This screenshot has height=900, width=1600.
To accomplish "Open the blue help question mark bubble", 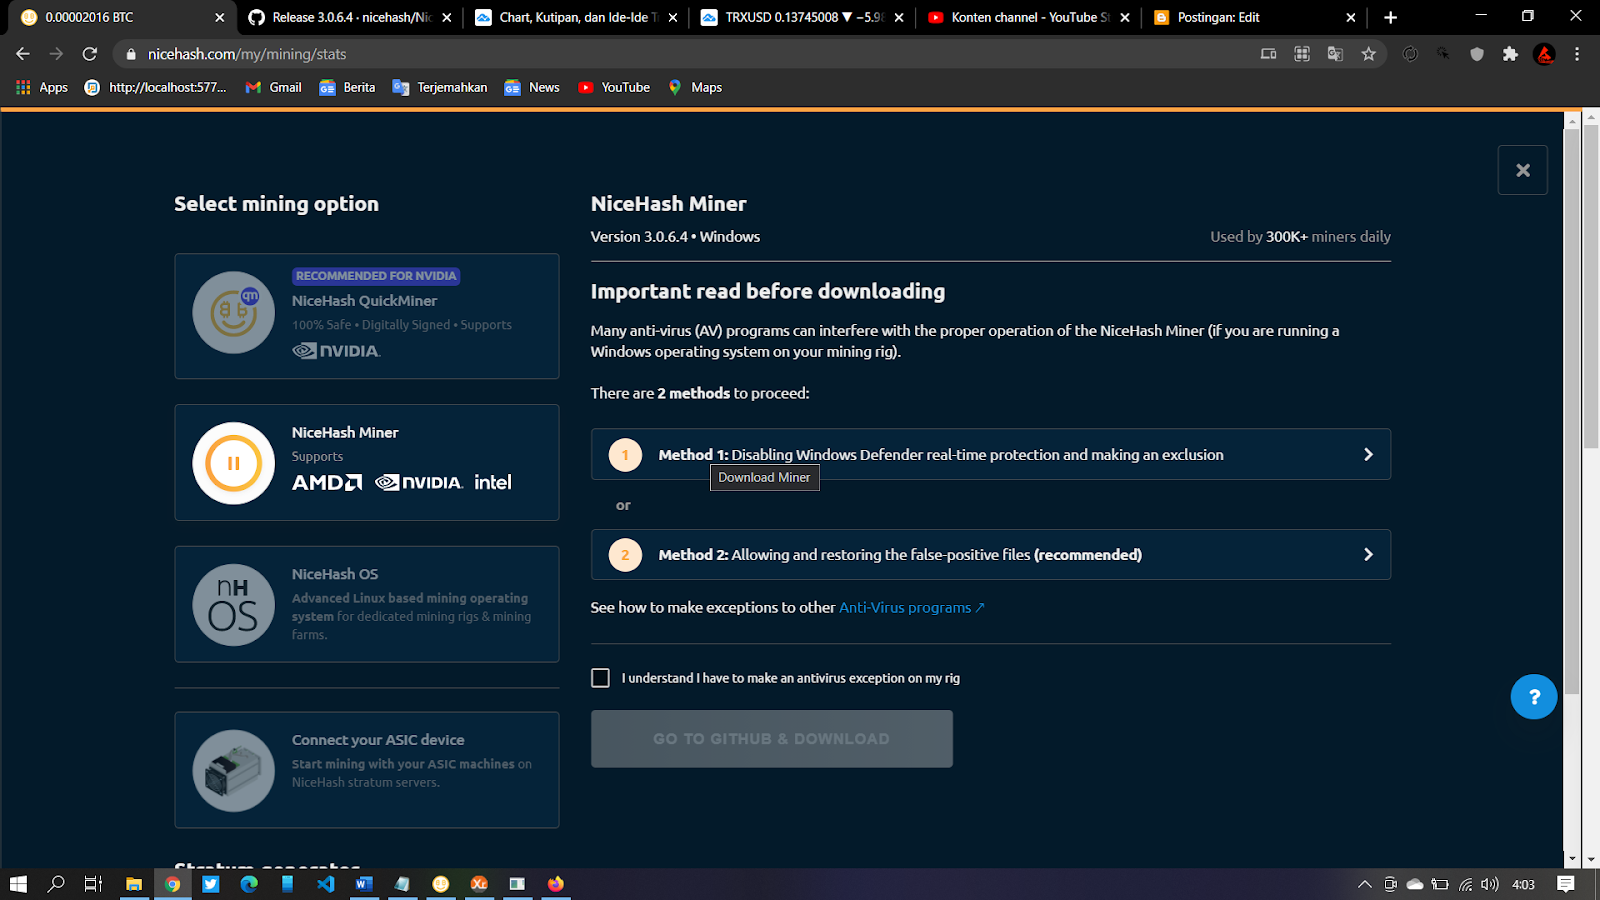I will 1533,696.
